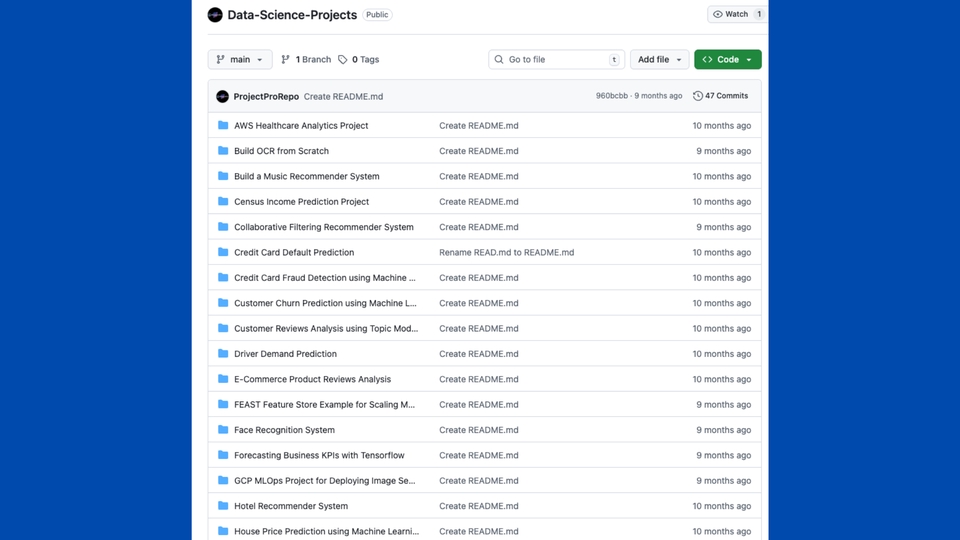Screen dimensions: 960x540
Task: Open GCP MLOps Project for Deploying folder name
Action: click(x=324, y=481)
